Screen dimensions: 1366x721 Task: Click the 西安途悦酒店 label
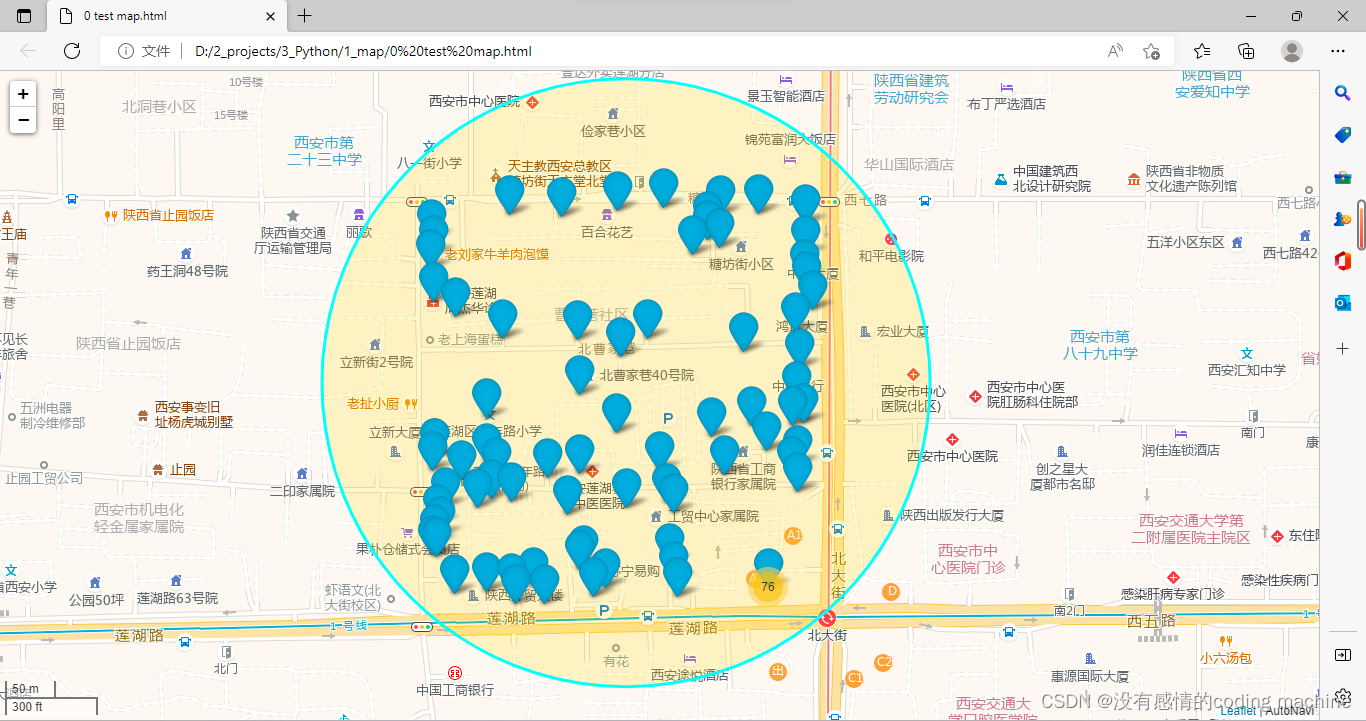[690, 675]
